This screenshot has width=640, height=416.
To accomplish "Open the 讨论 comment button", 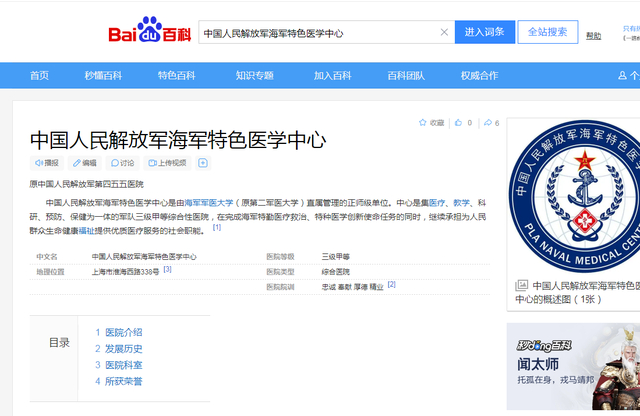I will [122, 163].
